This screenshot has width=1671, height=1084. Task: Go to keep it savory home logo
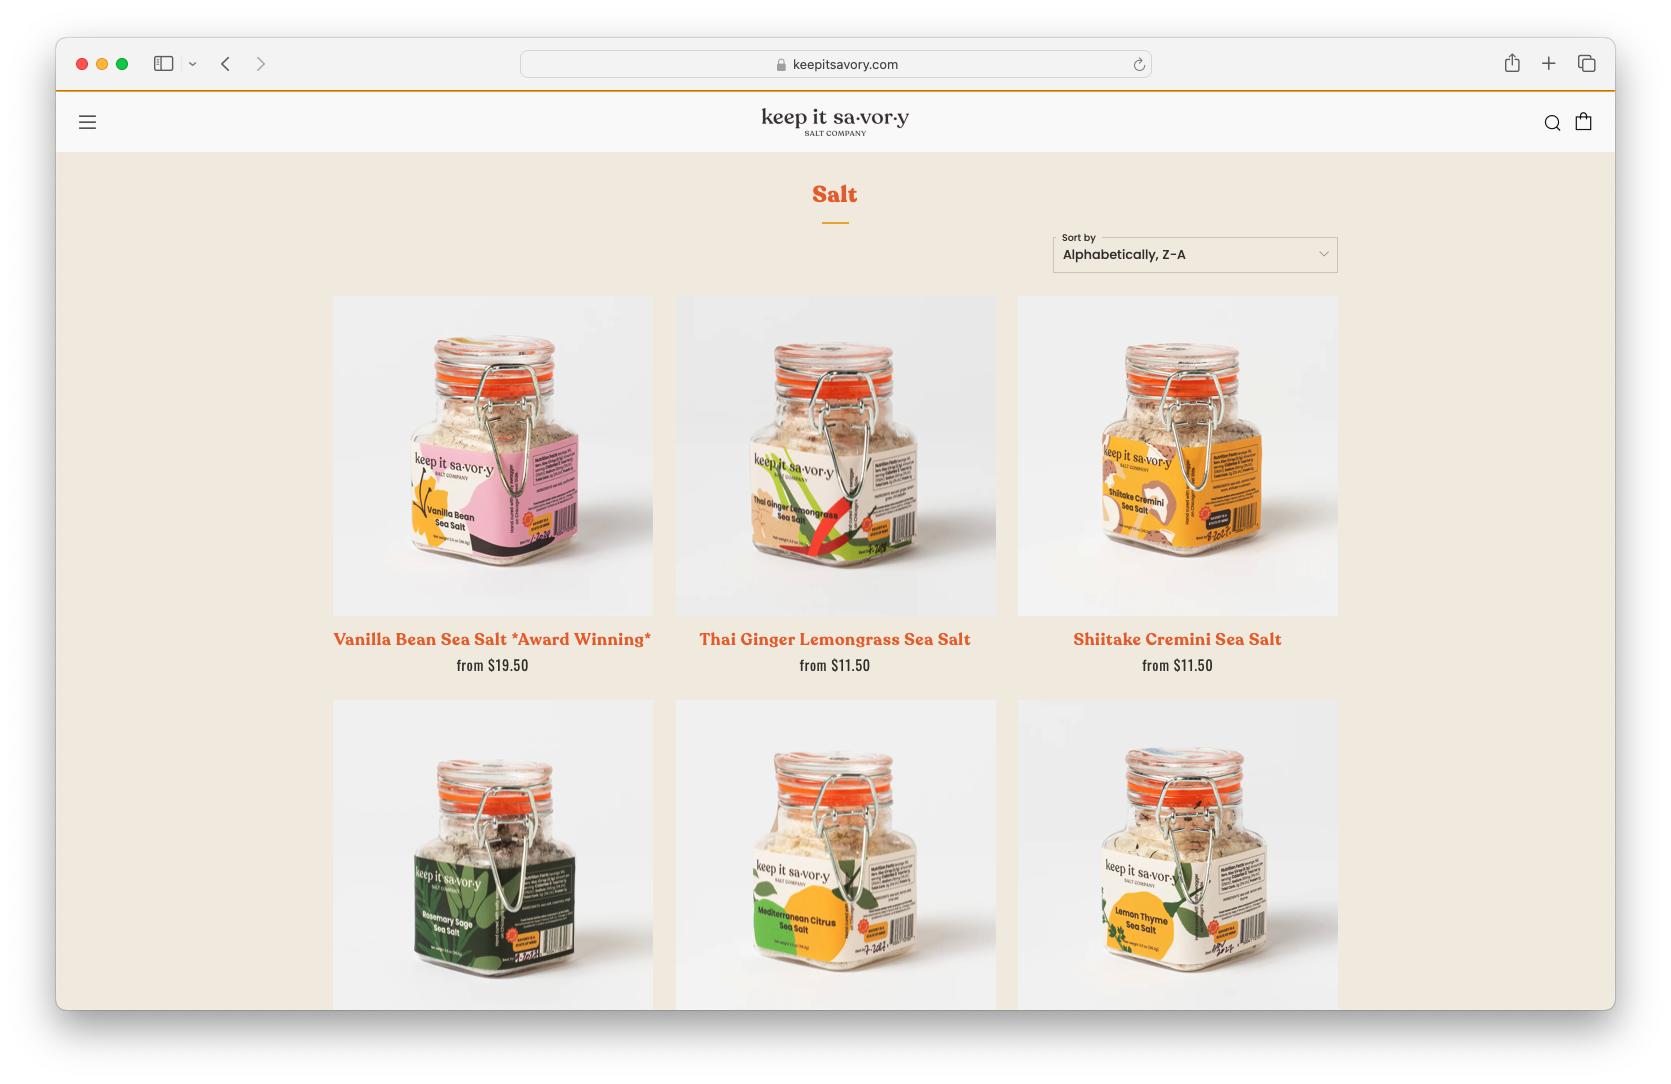click(x=835, y=121)
